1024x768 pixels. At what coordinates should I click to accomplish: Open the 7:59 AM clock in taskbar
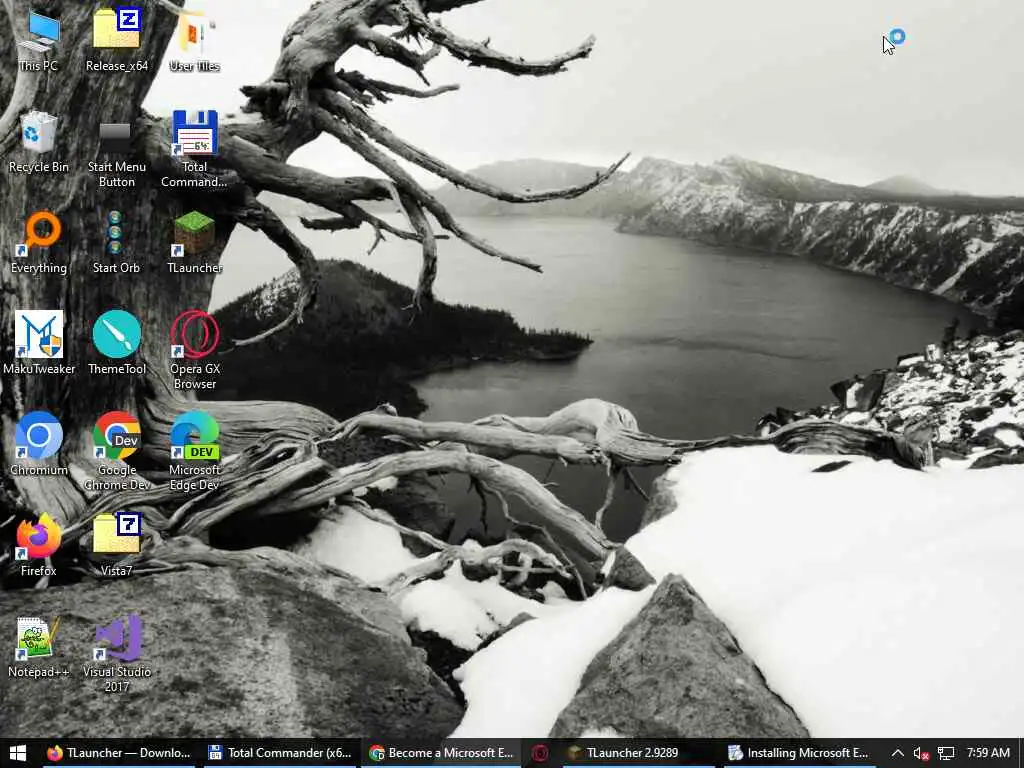coord(988,753)
